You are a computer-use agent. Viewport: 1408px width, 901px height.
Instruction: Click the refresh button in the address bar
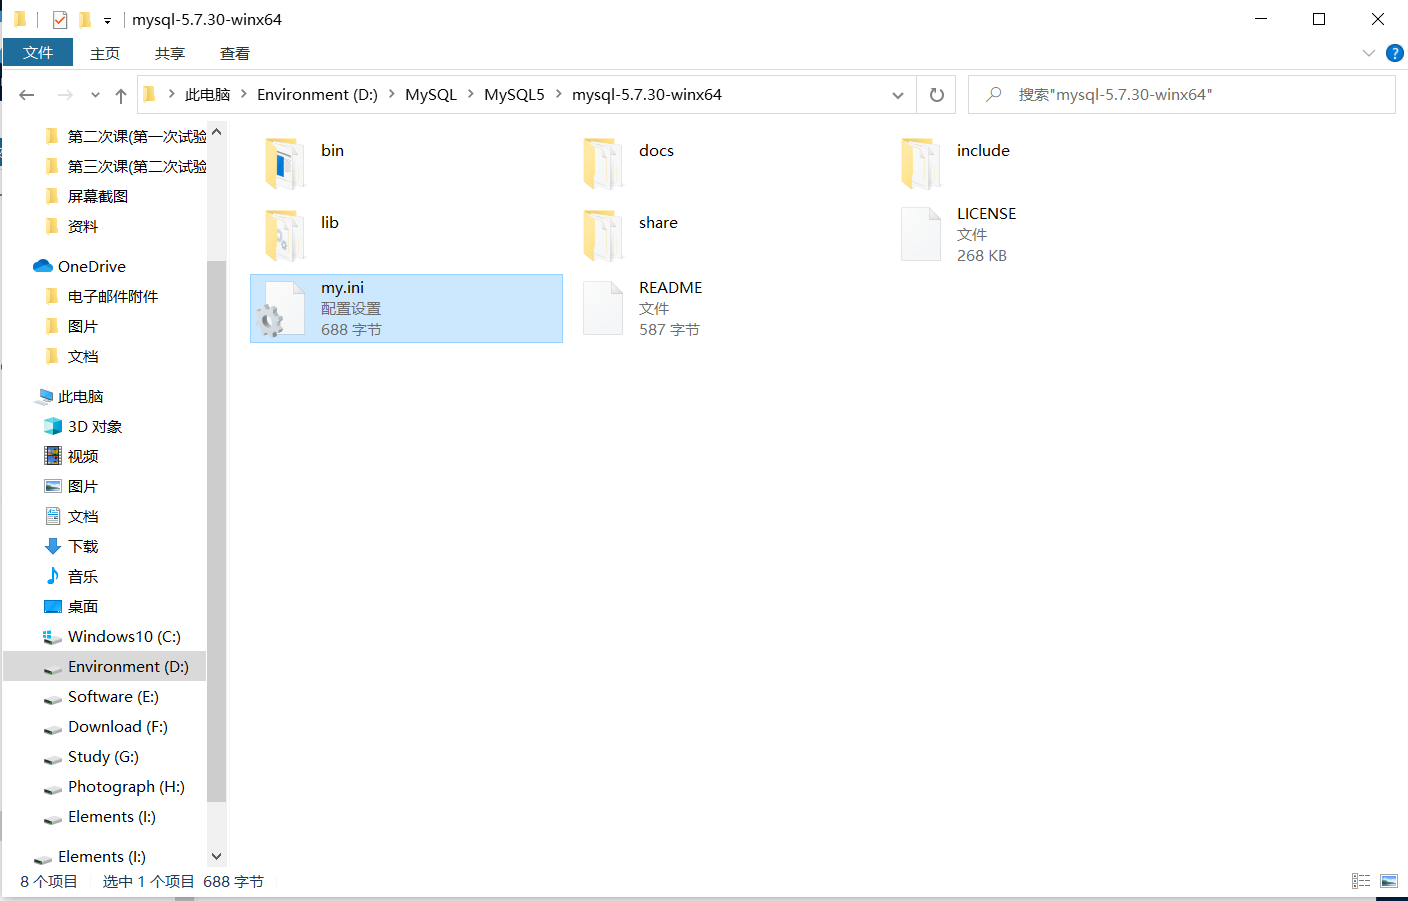[x=937, y=94]
